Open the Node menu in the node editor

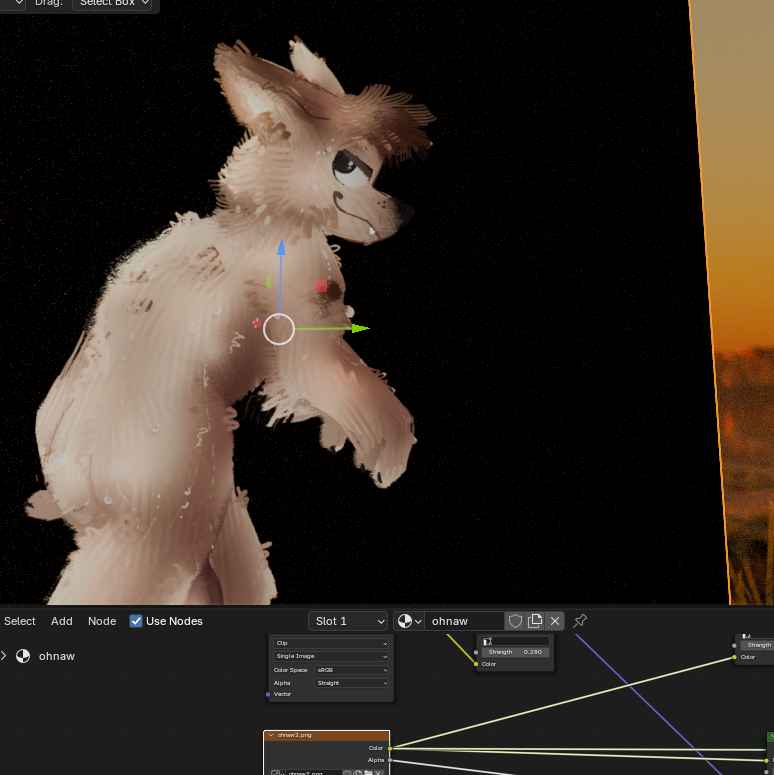[102, 621]
